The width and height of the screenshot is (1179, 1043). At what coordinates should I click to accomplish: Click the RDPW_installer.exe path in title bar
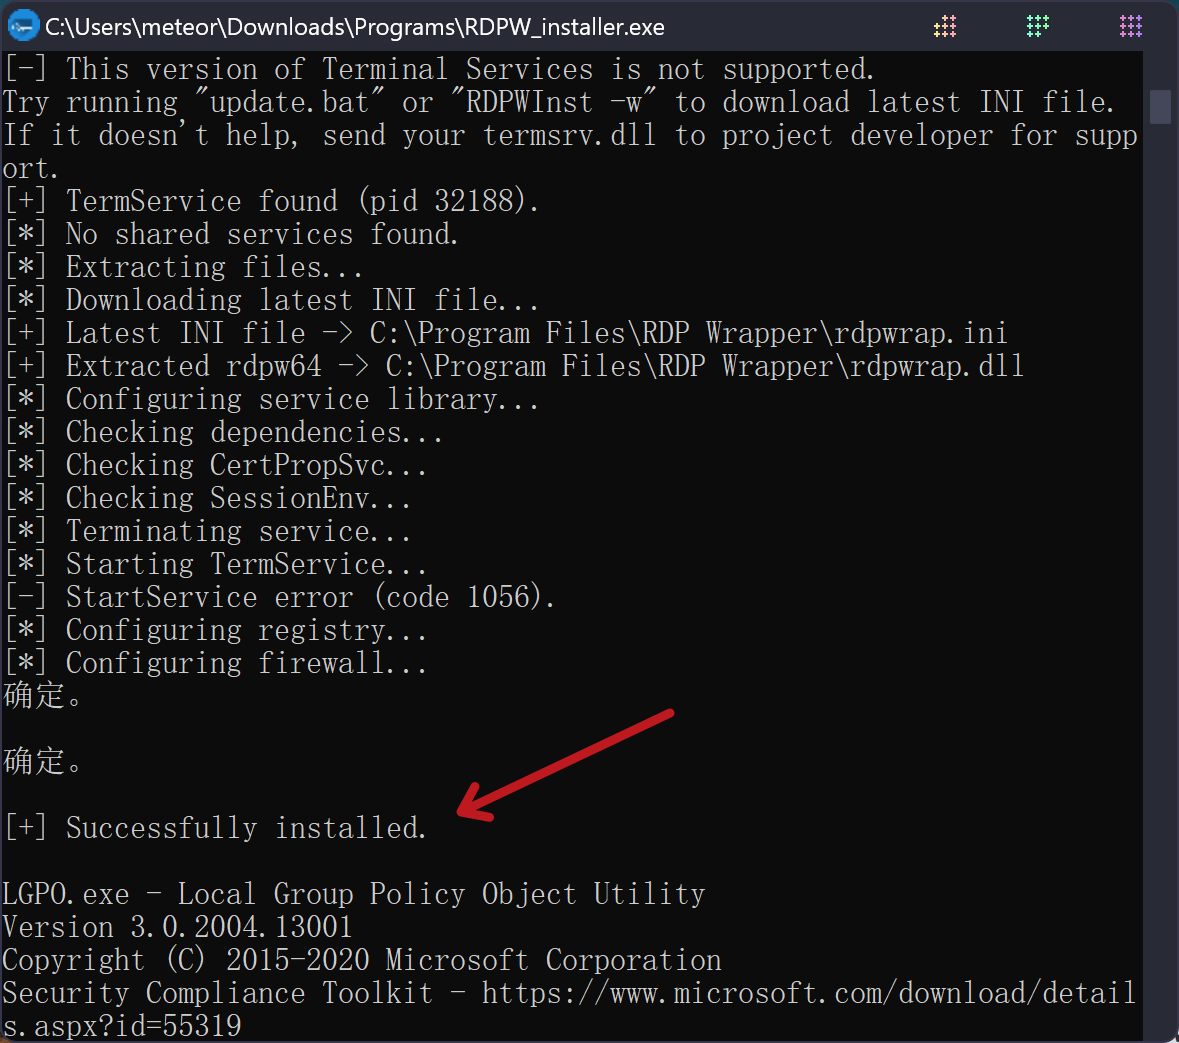tap(355, 27)
